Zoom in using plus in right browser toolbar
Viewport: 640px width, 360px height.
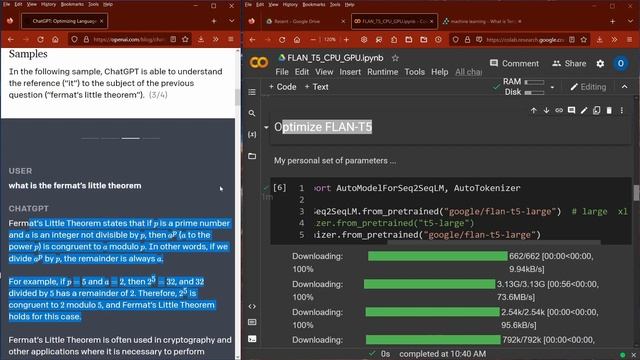tap(346, 40)
